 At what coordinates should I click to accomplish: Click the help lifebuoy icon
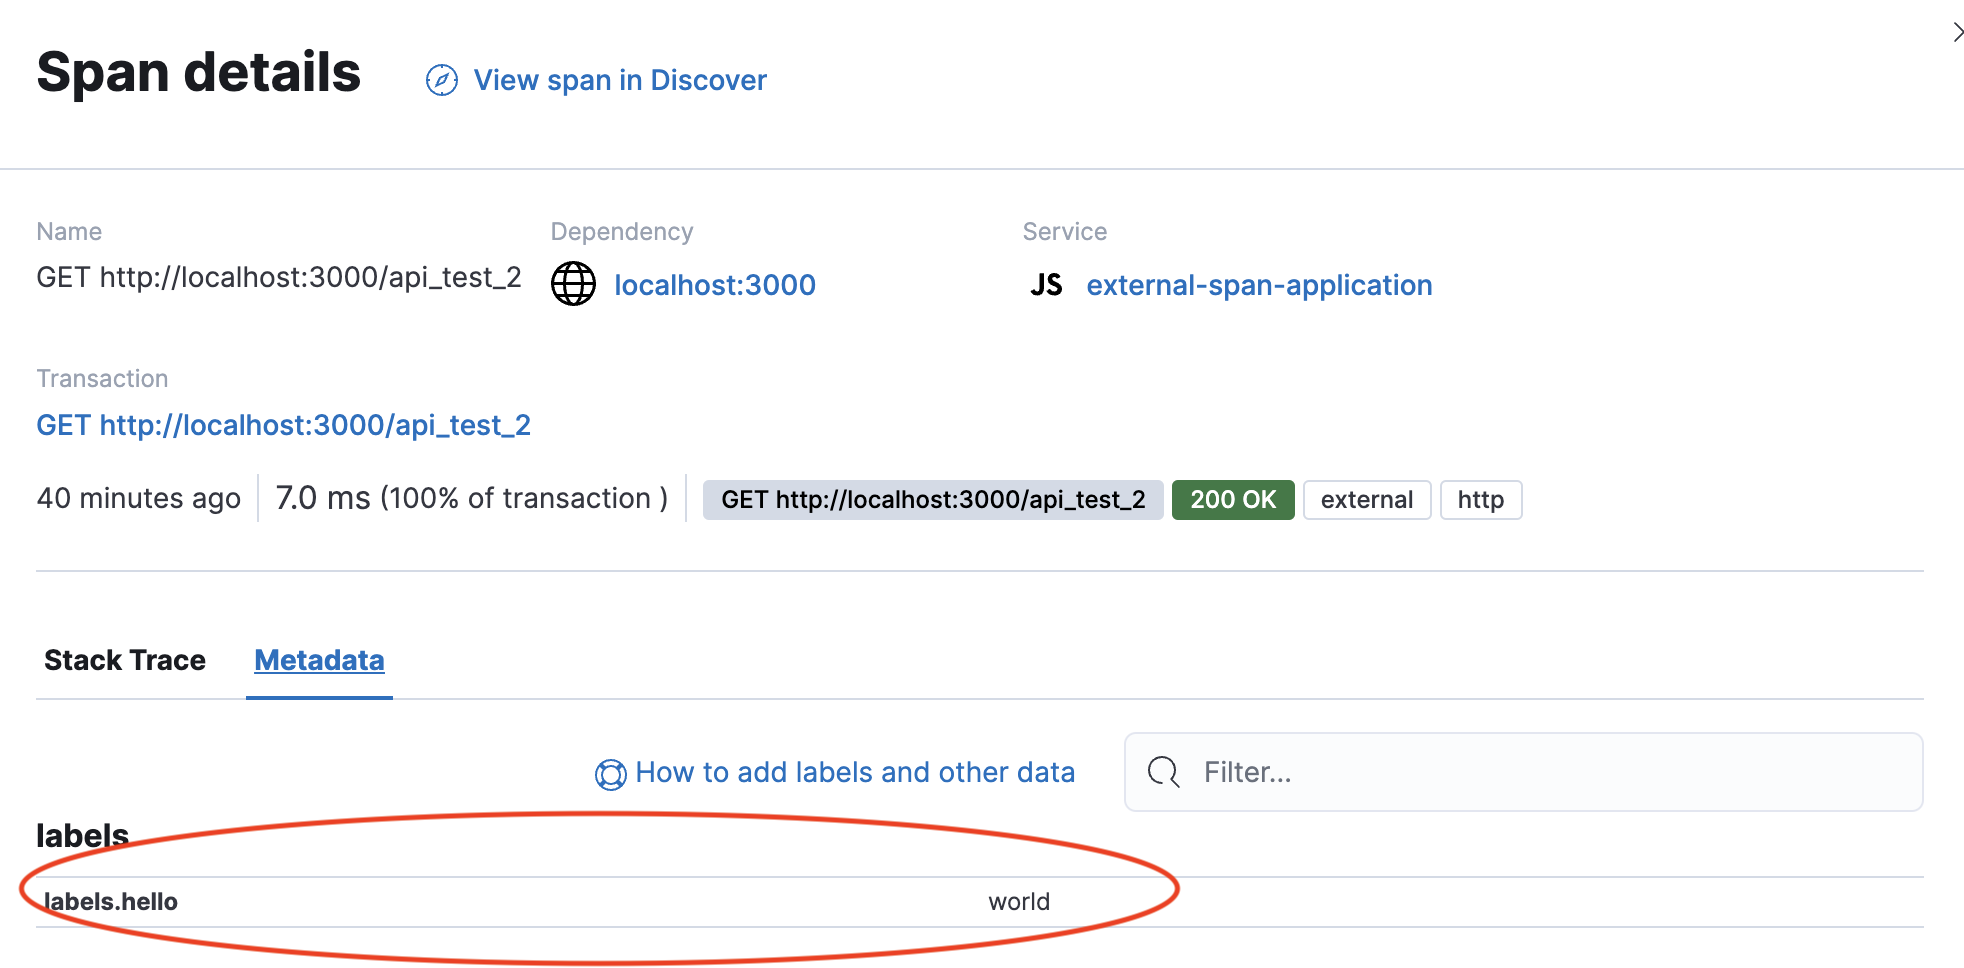tap(610, 774)
